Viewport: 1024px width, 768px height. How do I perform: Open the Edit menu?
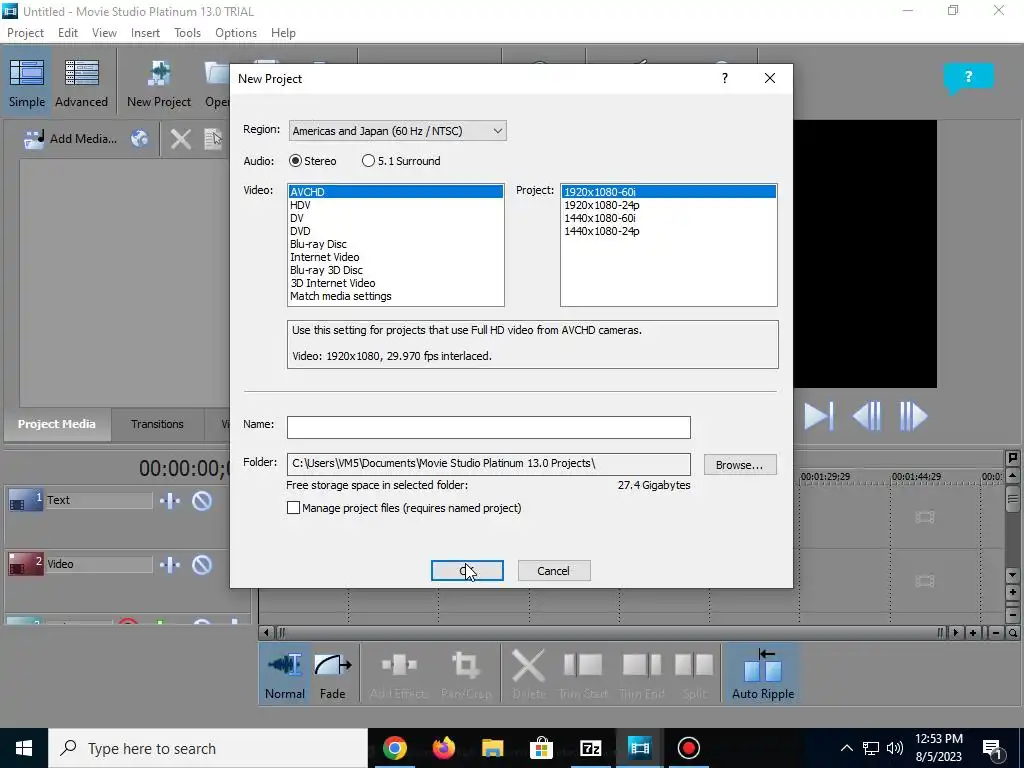pos(67,33)
